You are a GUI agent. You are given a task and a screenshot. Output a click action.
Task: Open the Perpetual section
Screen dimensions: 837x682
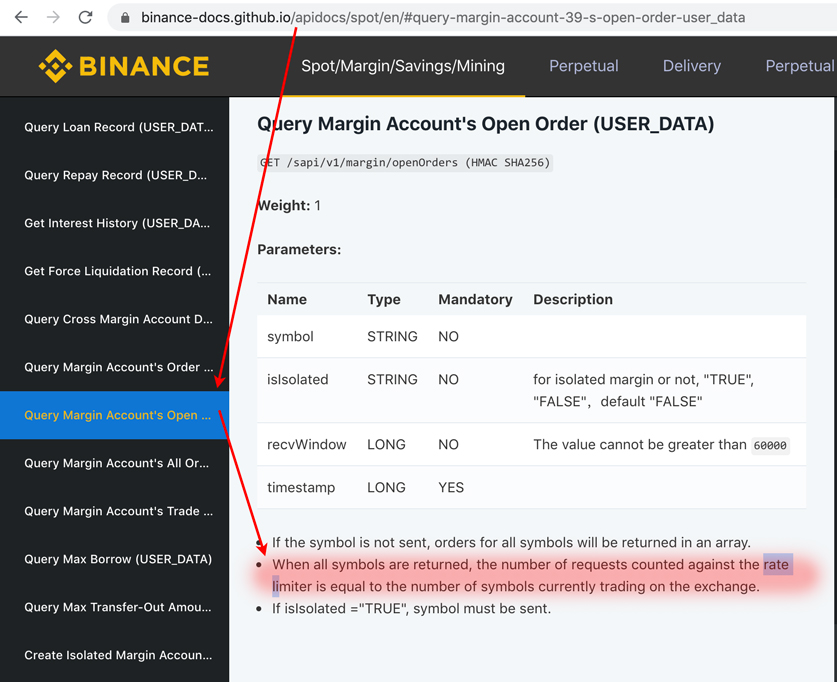[x=583, y=65]
